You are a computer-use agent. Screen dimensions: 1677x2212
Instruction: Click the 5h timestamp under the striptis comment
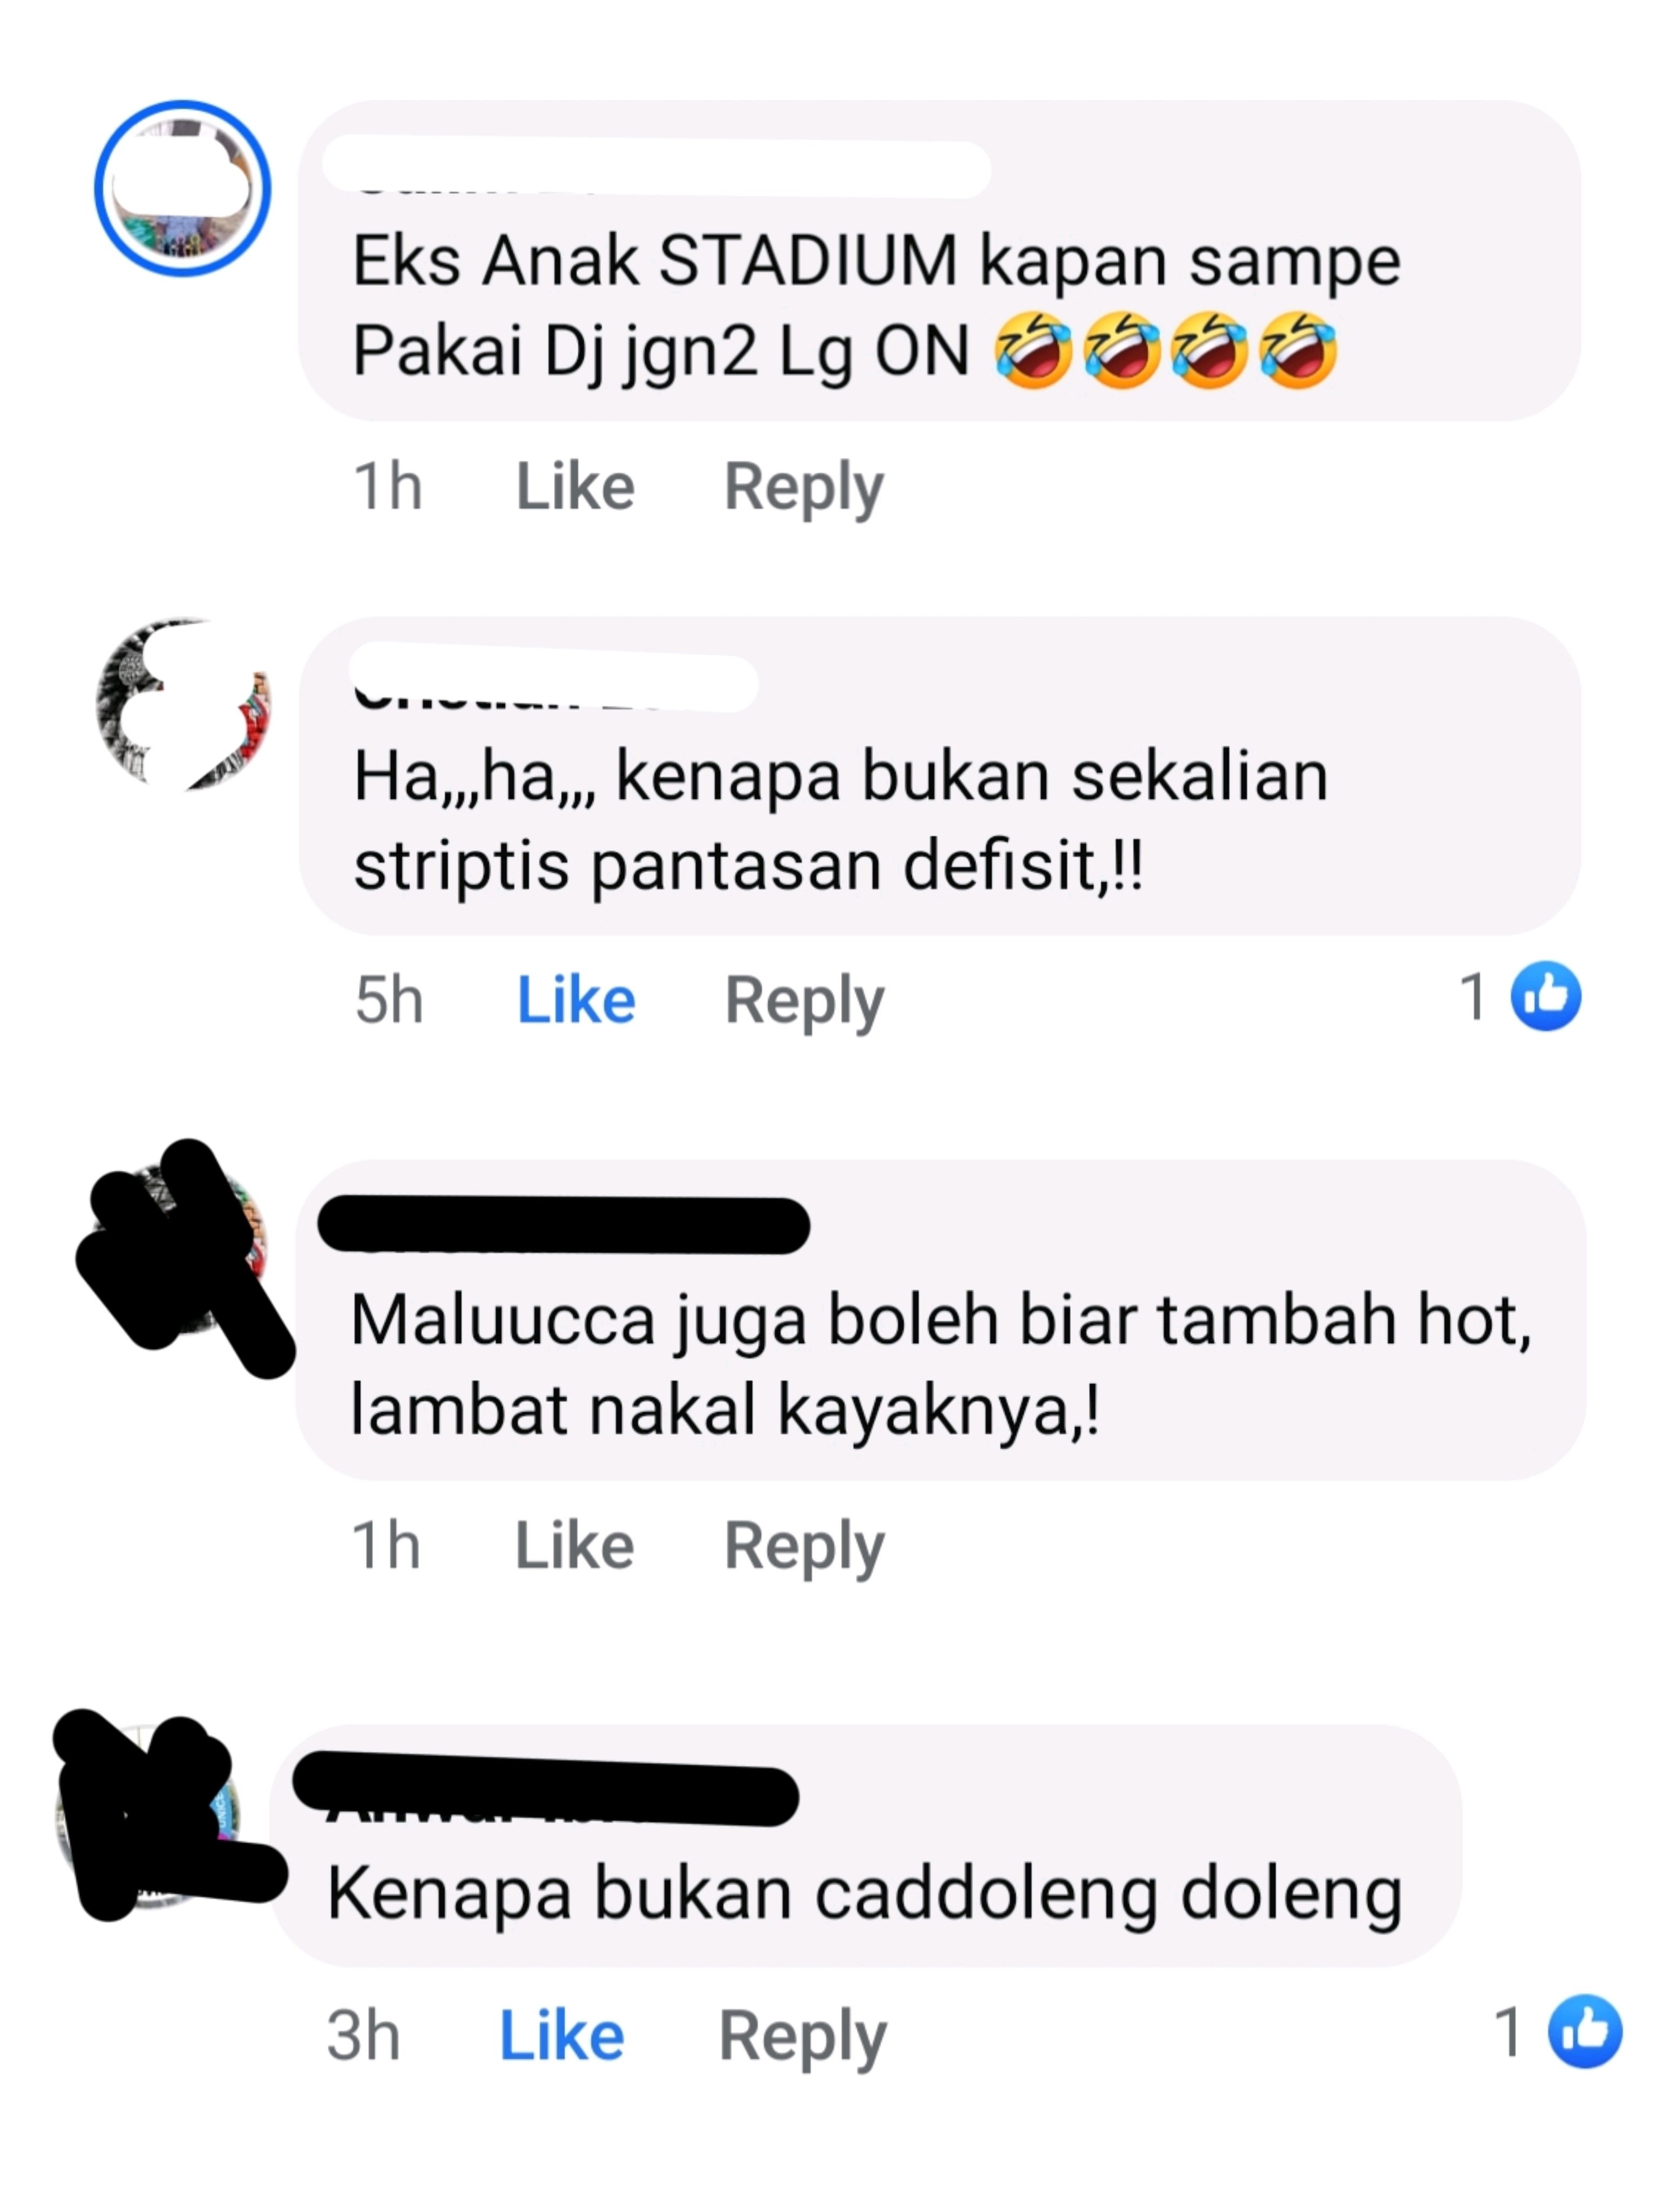(389, 1000)
